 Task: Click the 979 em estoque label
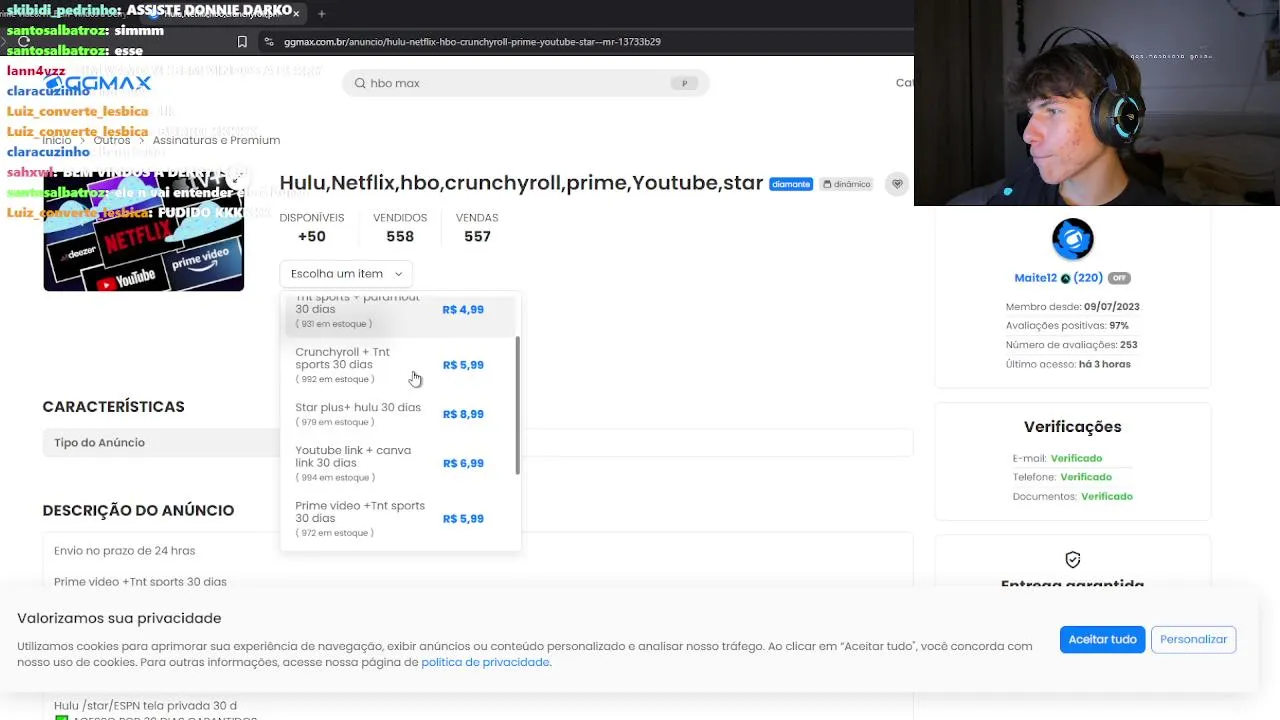coord(335,422)
